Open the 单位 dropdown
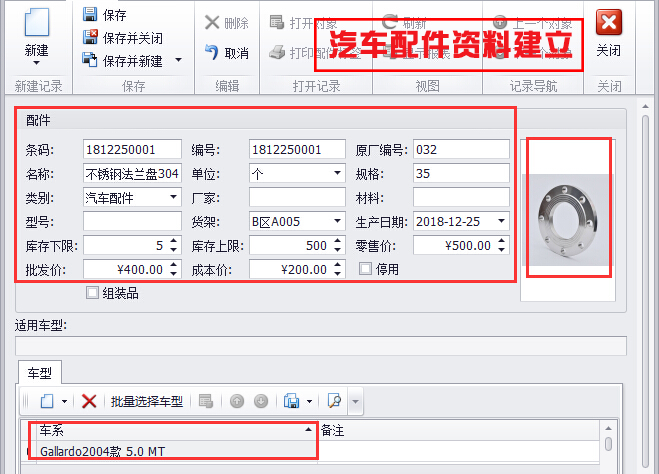The image size is (659, 474). [337, 173]
